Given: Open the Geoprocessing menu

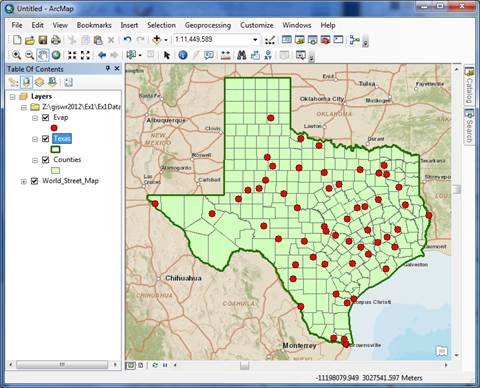Looking at the screenshot, I should coord(208,25).
